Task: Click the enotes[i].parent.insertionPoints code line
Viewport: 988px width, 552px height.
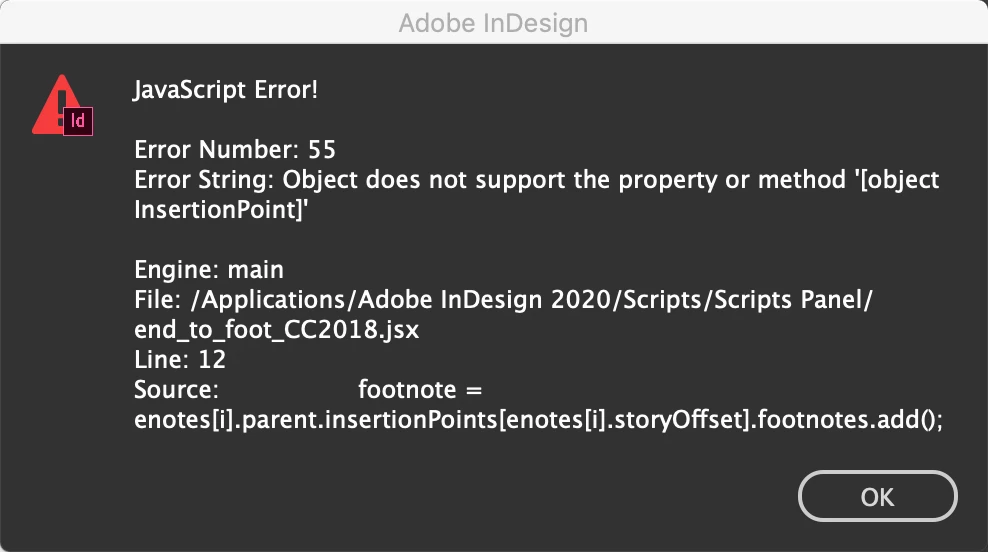Action: [538, 420]
